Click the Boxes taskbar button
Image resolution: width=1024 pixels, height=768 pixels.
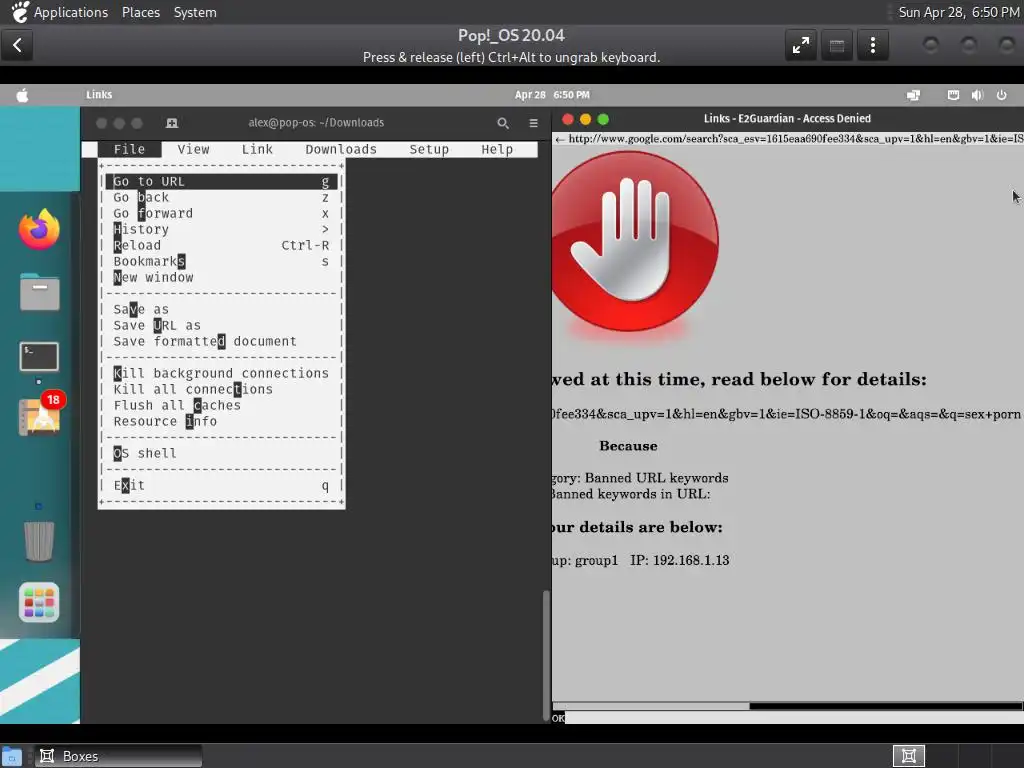(118, 756)
